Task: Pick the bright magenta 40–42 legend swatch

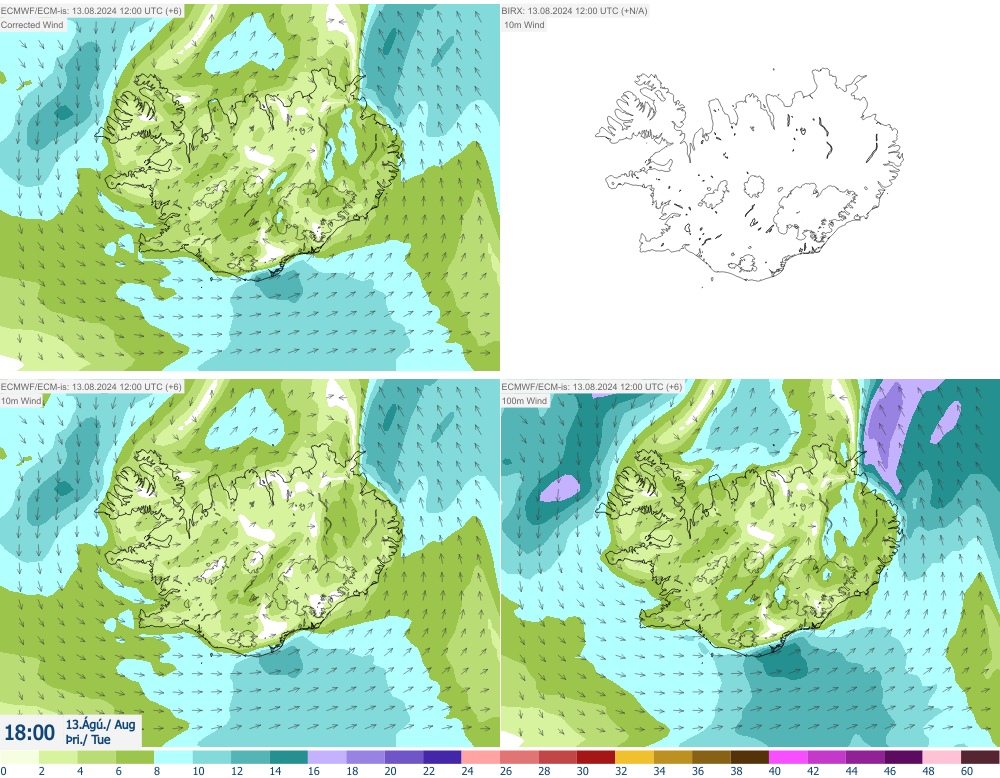Action: click(x=788, y=757)
